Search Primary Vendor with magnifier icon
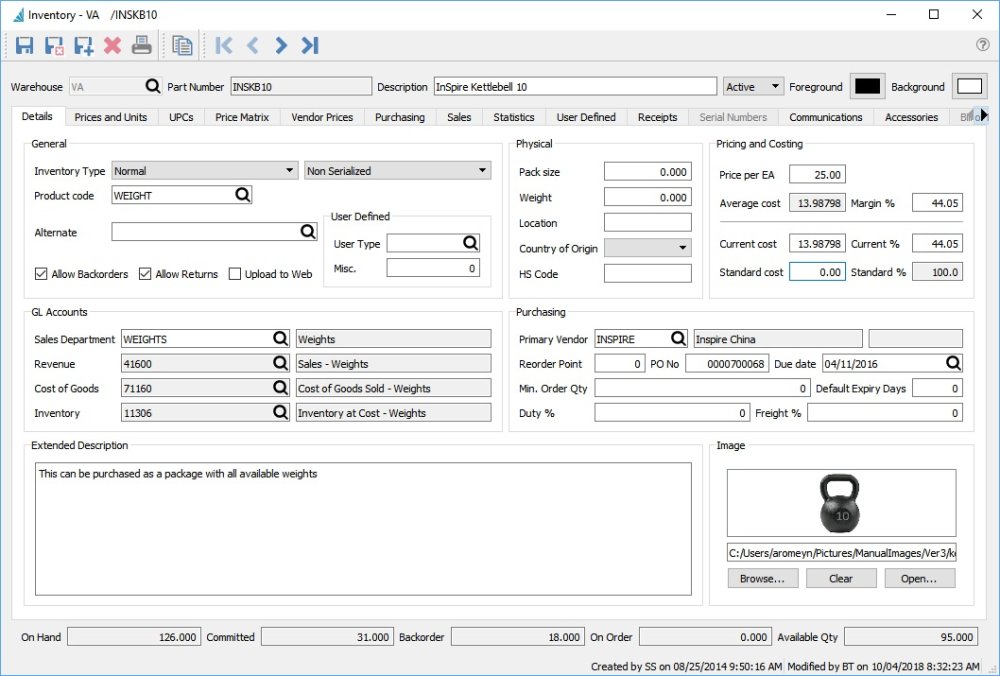1000x676 pixels. tap(678, 339)
